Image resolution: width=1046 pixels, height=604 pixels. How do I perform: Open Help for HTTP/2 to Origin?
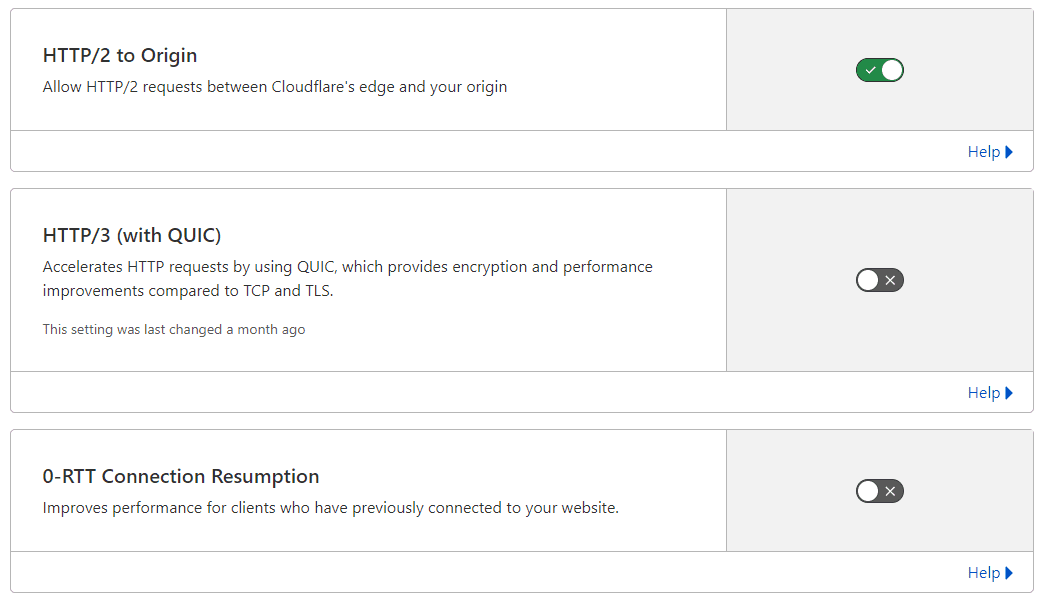click(x=983, y=151)
